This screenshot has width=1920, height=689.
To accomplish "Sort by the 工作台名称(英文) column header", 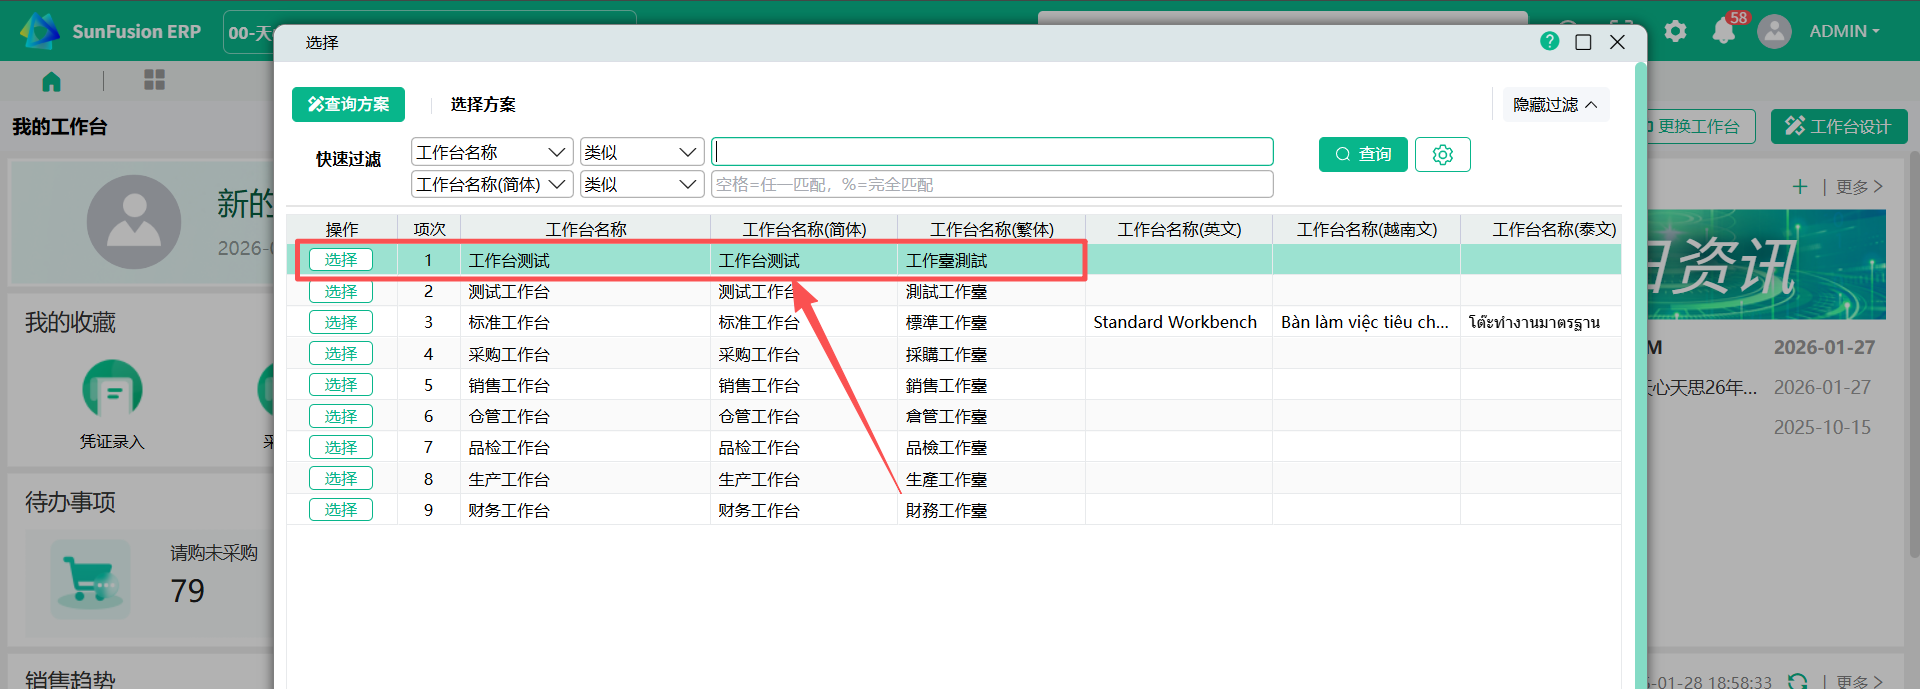I will 1178,230.
